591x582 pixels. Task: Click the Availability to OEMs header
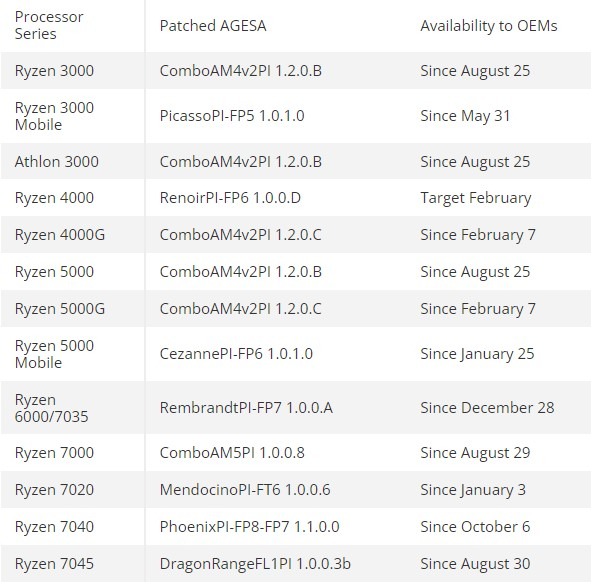tap(488, 26)
